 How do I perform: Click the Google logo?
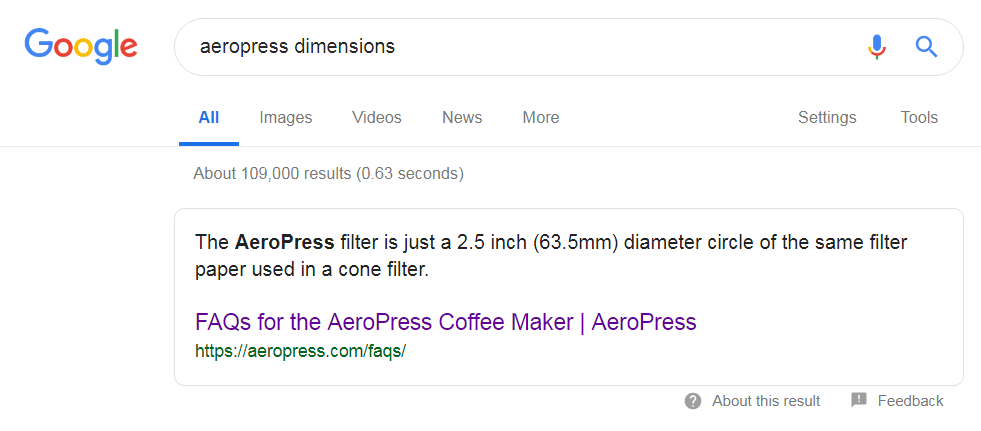(x=81, y=48)
